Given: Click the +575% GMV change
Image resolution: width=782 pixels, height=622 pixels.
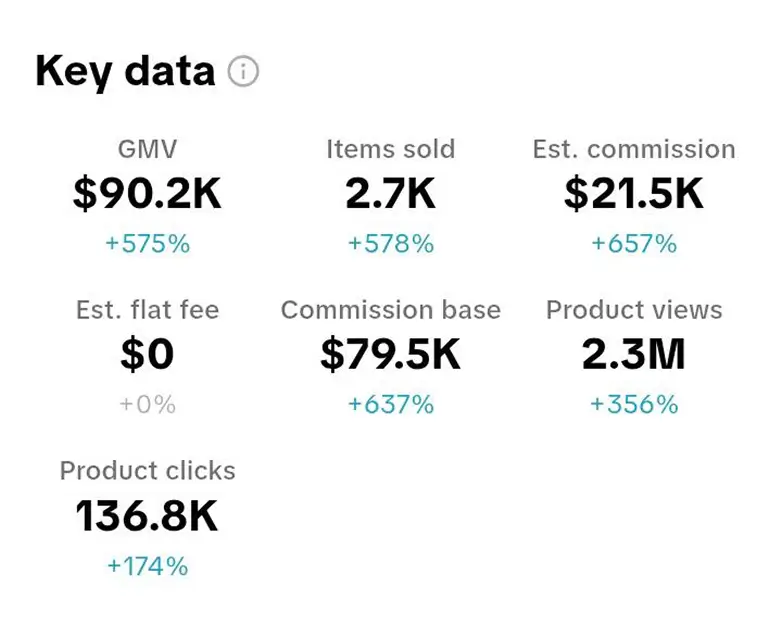Looking at the screenshot, I should (147, 243).
